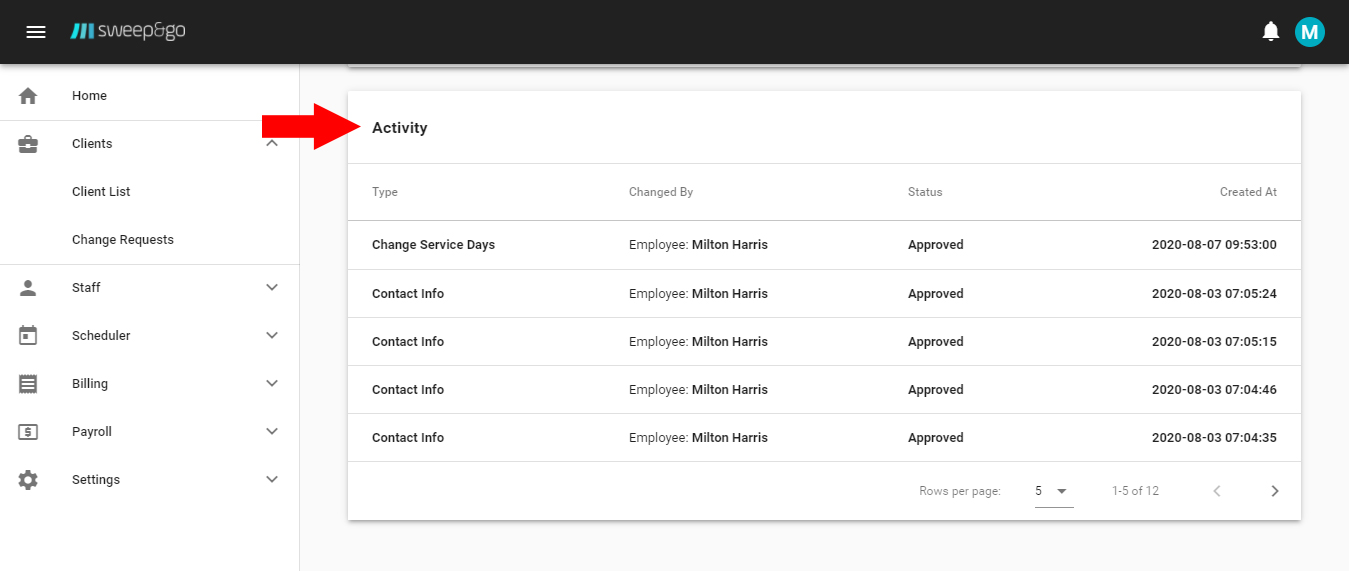The height and width of the screenshot is (571, 1349).
Task: Open the Rows per page dropdown
Action: (x=1053, y=491)
